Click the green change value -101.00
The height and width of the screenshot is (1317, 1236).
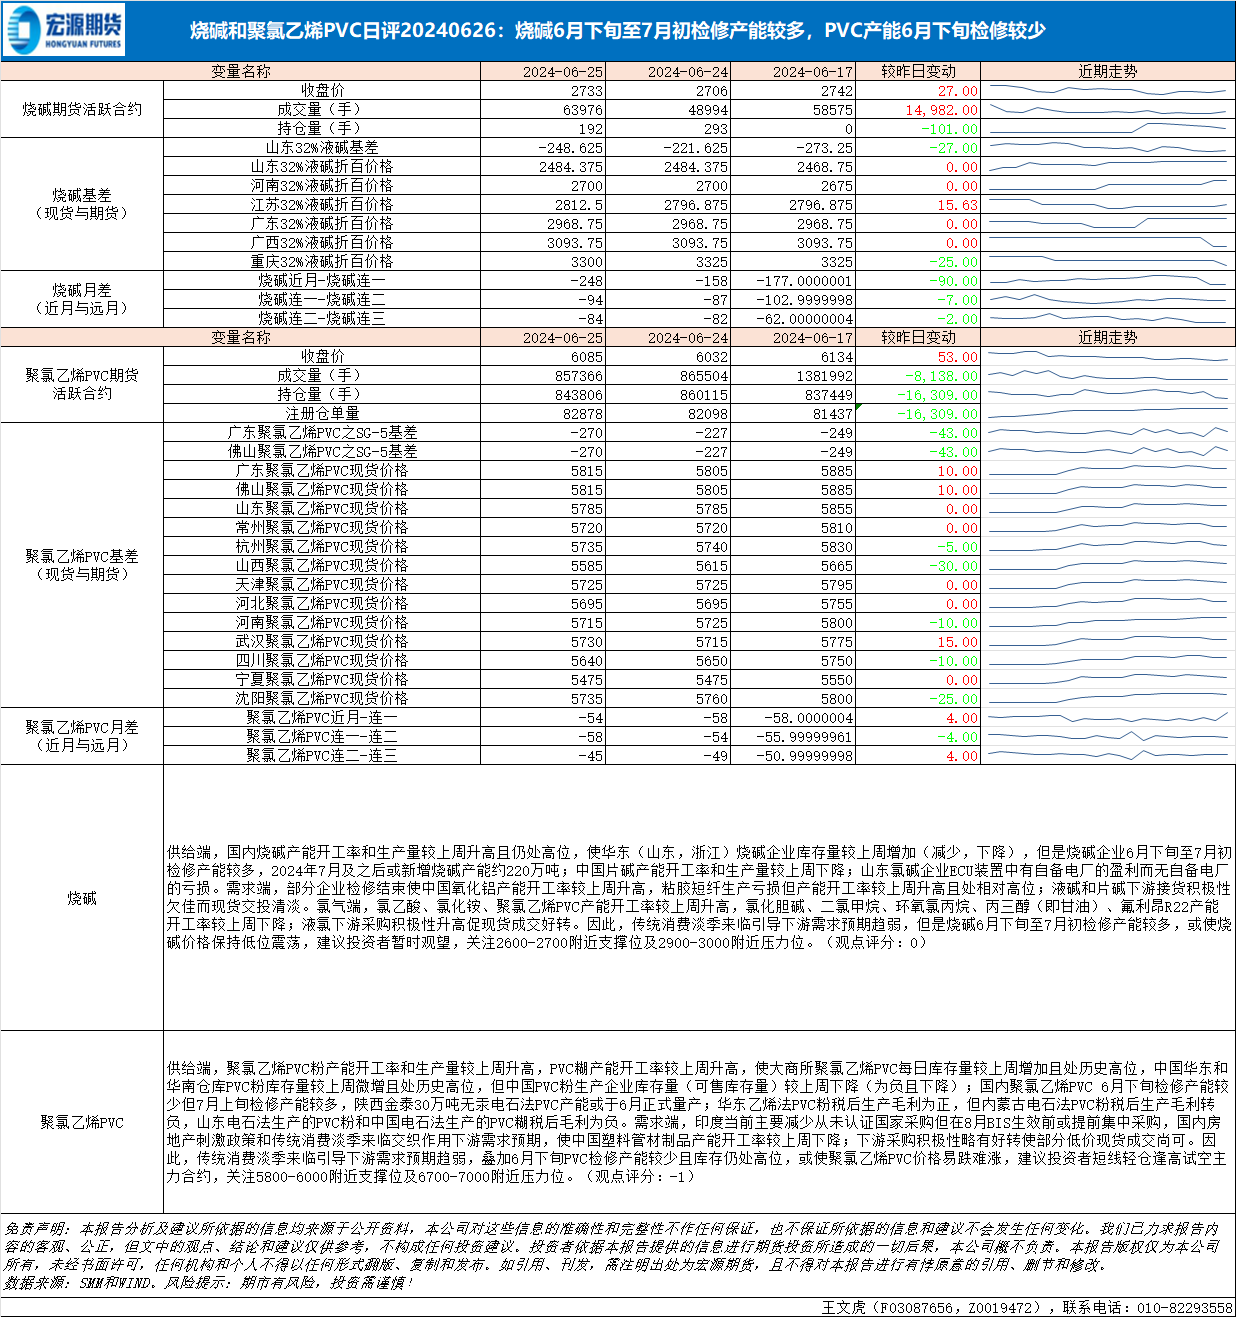tap(949, 129)
